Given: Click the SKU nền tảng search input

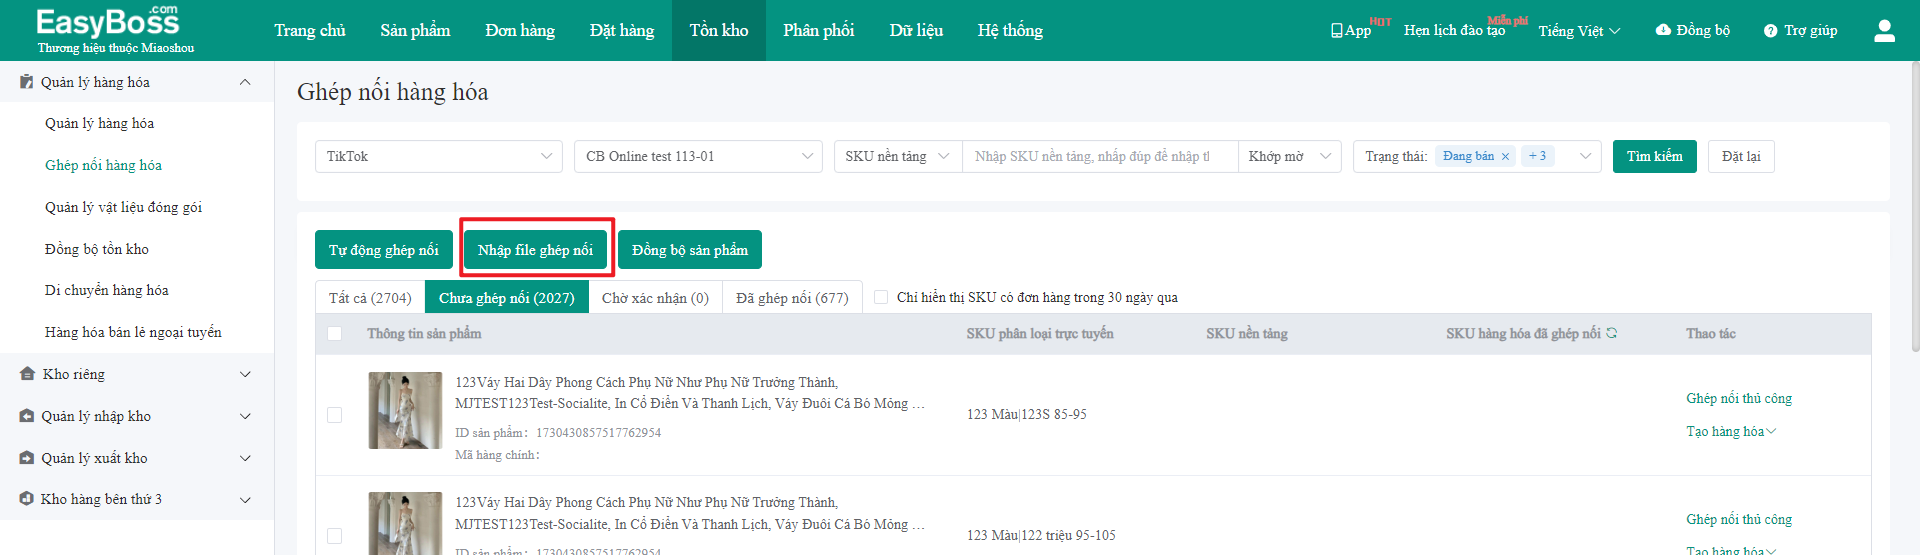Looking at the screenshot, I should pos(1099,156).
